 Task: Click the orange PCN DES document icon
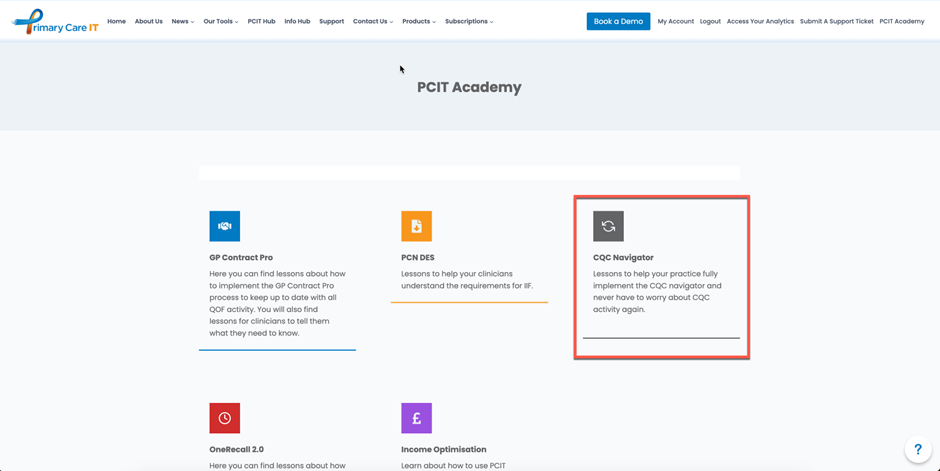click(x=416, y=226)
